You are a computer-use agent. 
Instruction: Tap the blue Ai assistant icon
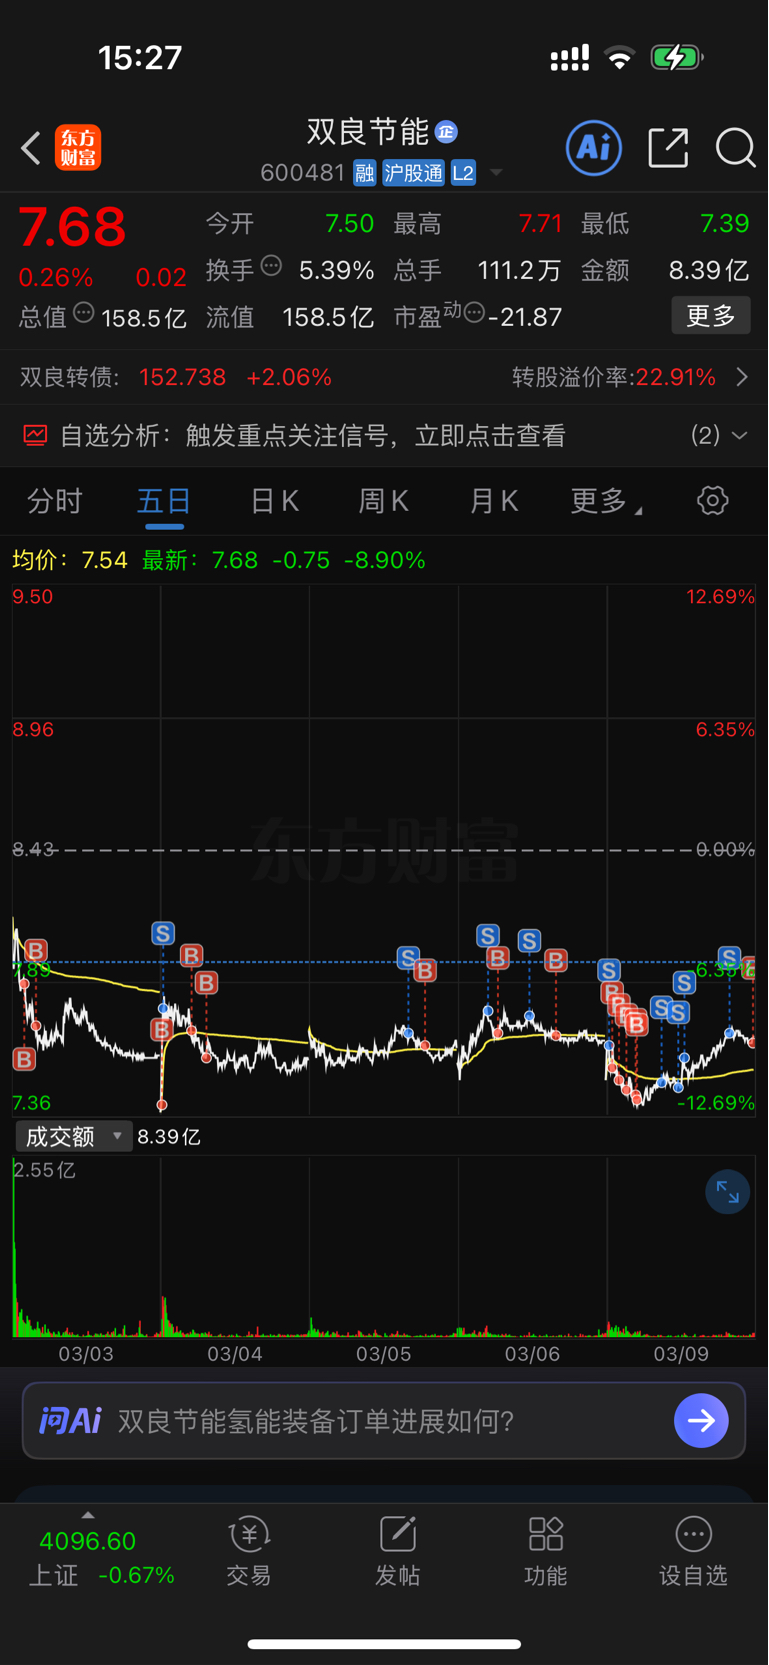pos(594,148)
